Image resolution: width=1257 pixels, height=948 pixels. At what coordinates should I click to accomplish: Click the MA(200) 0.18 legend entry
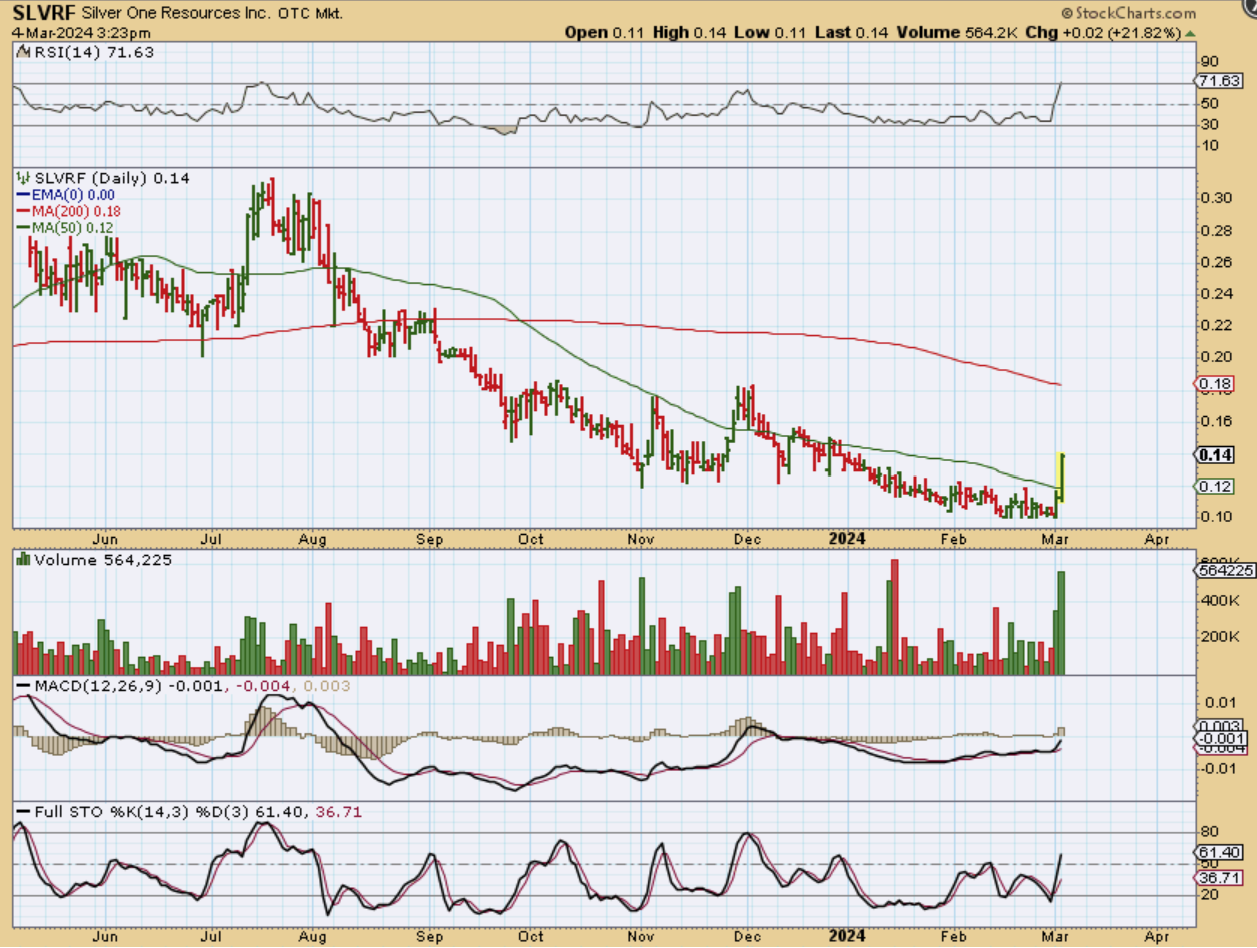pos(78,211)
